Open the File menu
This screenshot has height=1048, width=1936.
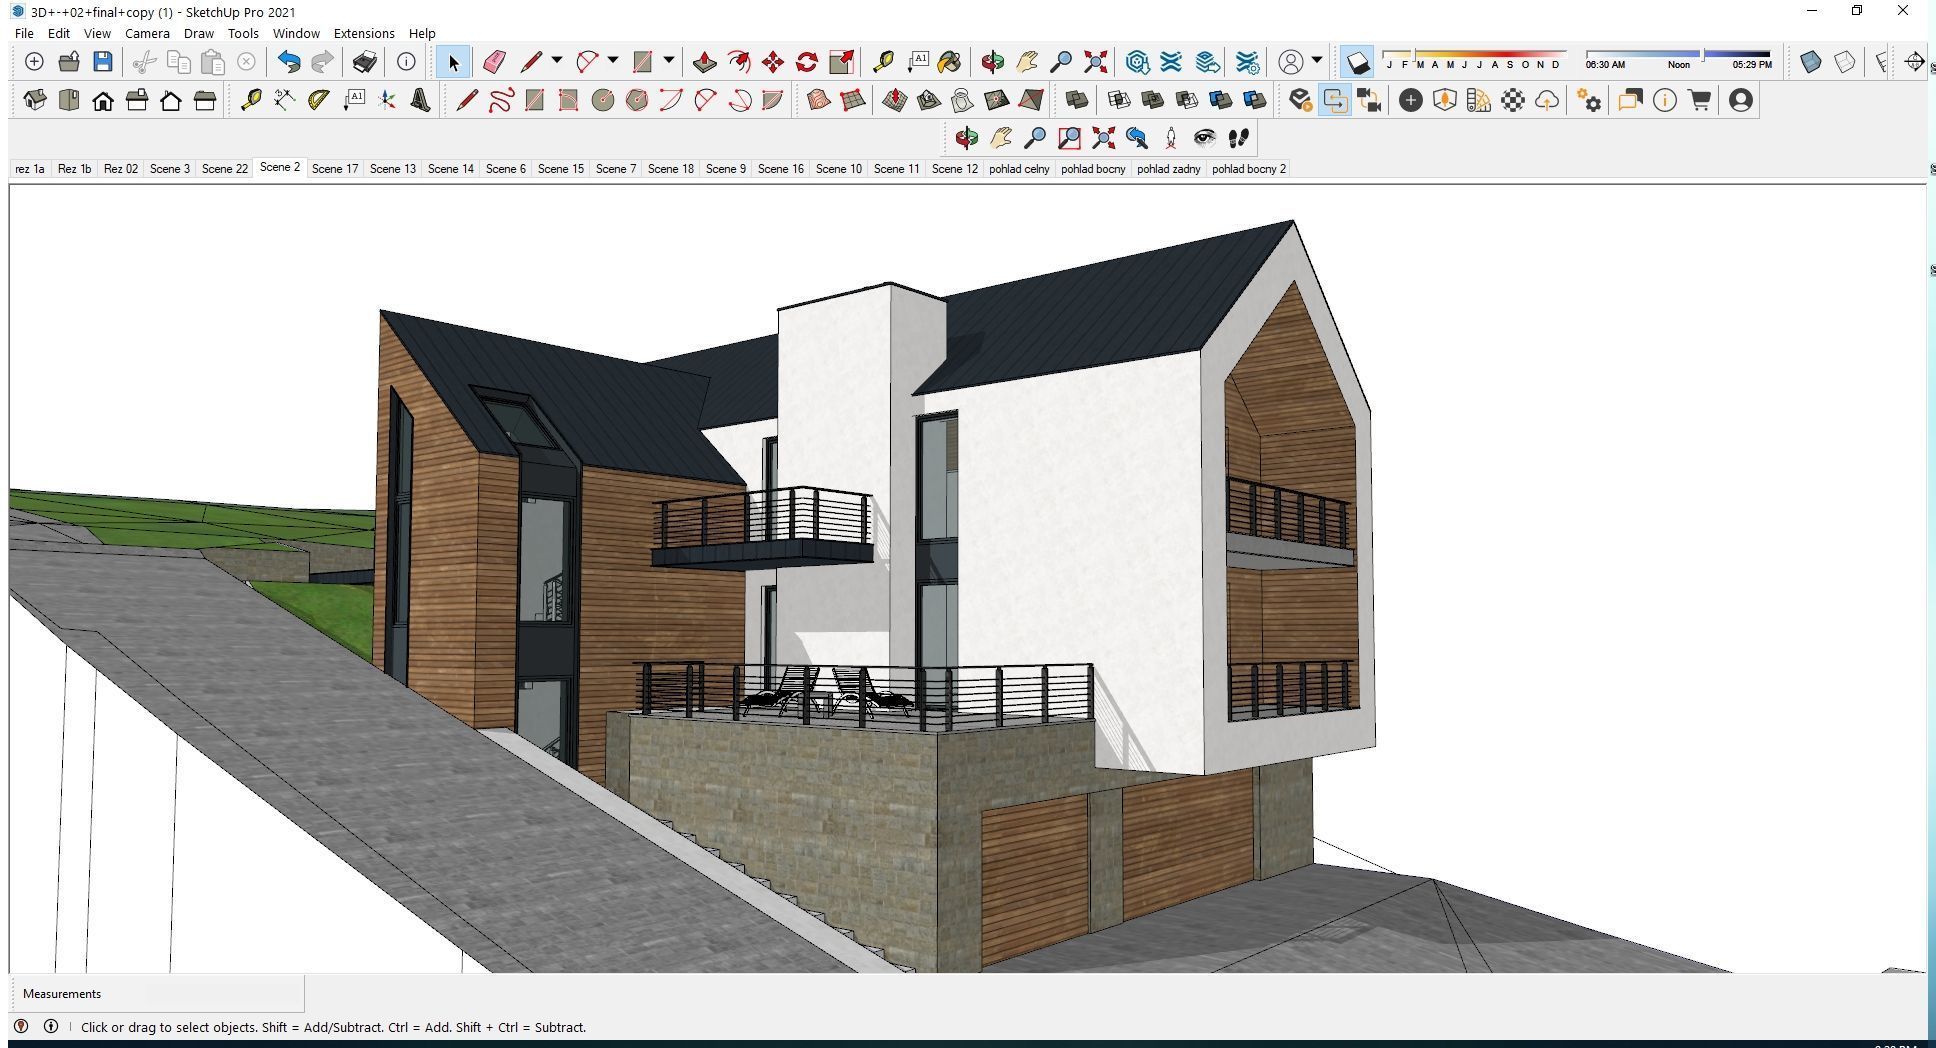click(x=24, y=33)
